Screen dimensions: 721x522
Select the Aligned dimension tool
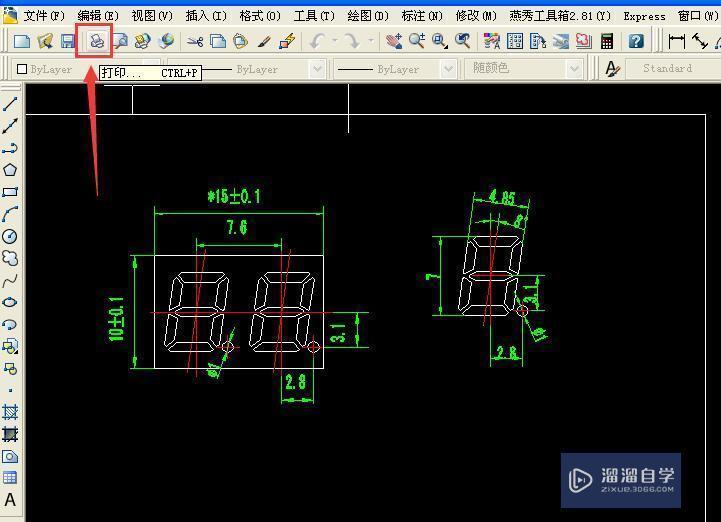coord(700,41)
